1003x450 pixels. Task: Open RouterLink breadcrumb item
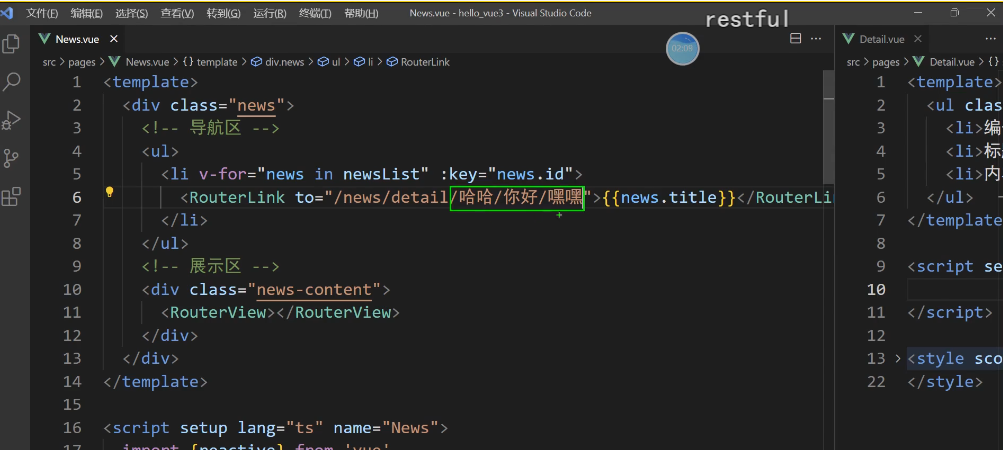[x=418, y=62]
